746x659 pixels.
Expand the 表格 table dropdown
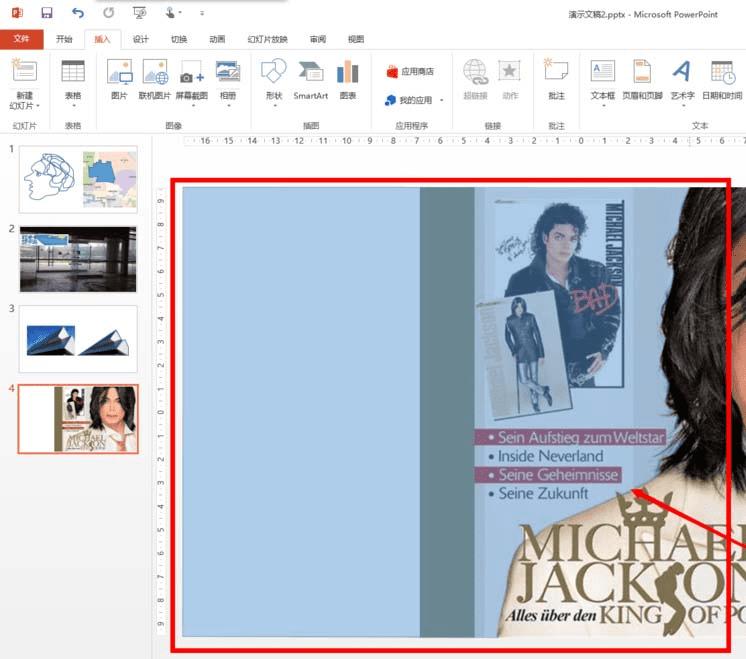coord(73,97)
